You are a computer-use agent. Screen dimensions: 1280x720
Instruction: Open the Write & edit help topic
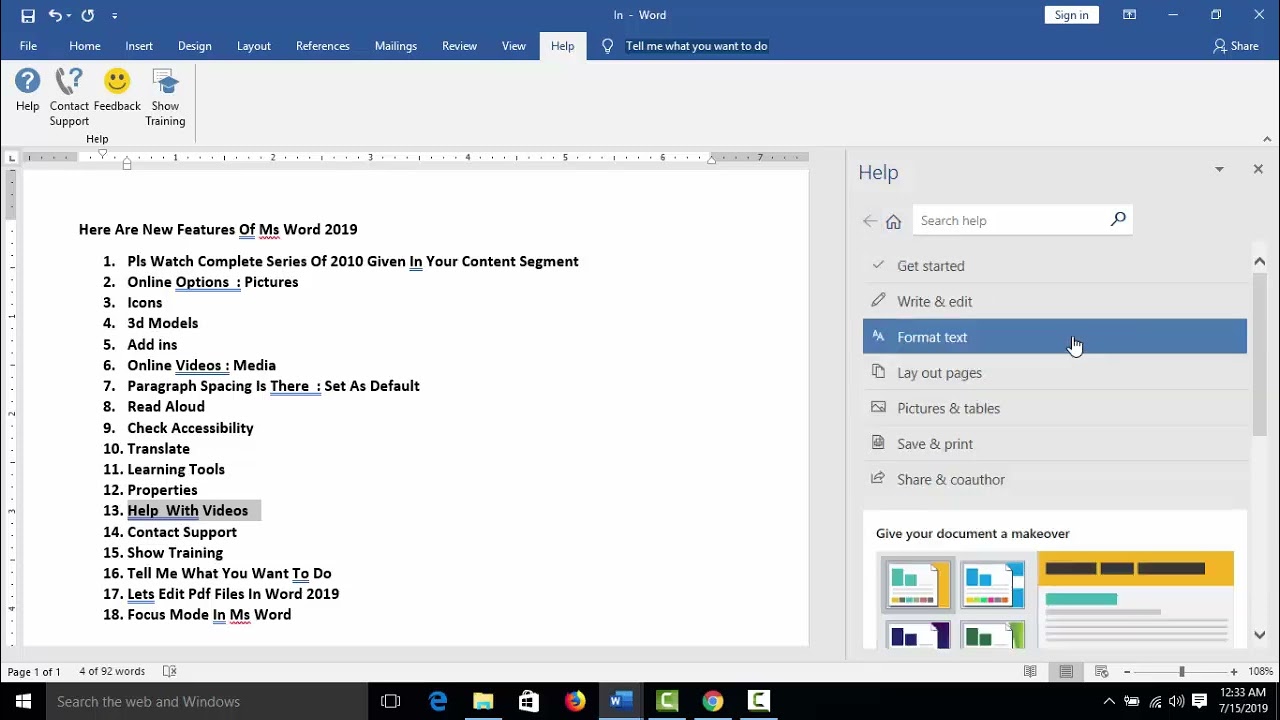pyautogui.click(x=1055, y=301)
